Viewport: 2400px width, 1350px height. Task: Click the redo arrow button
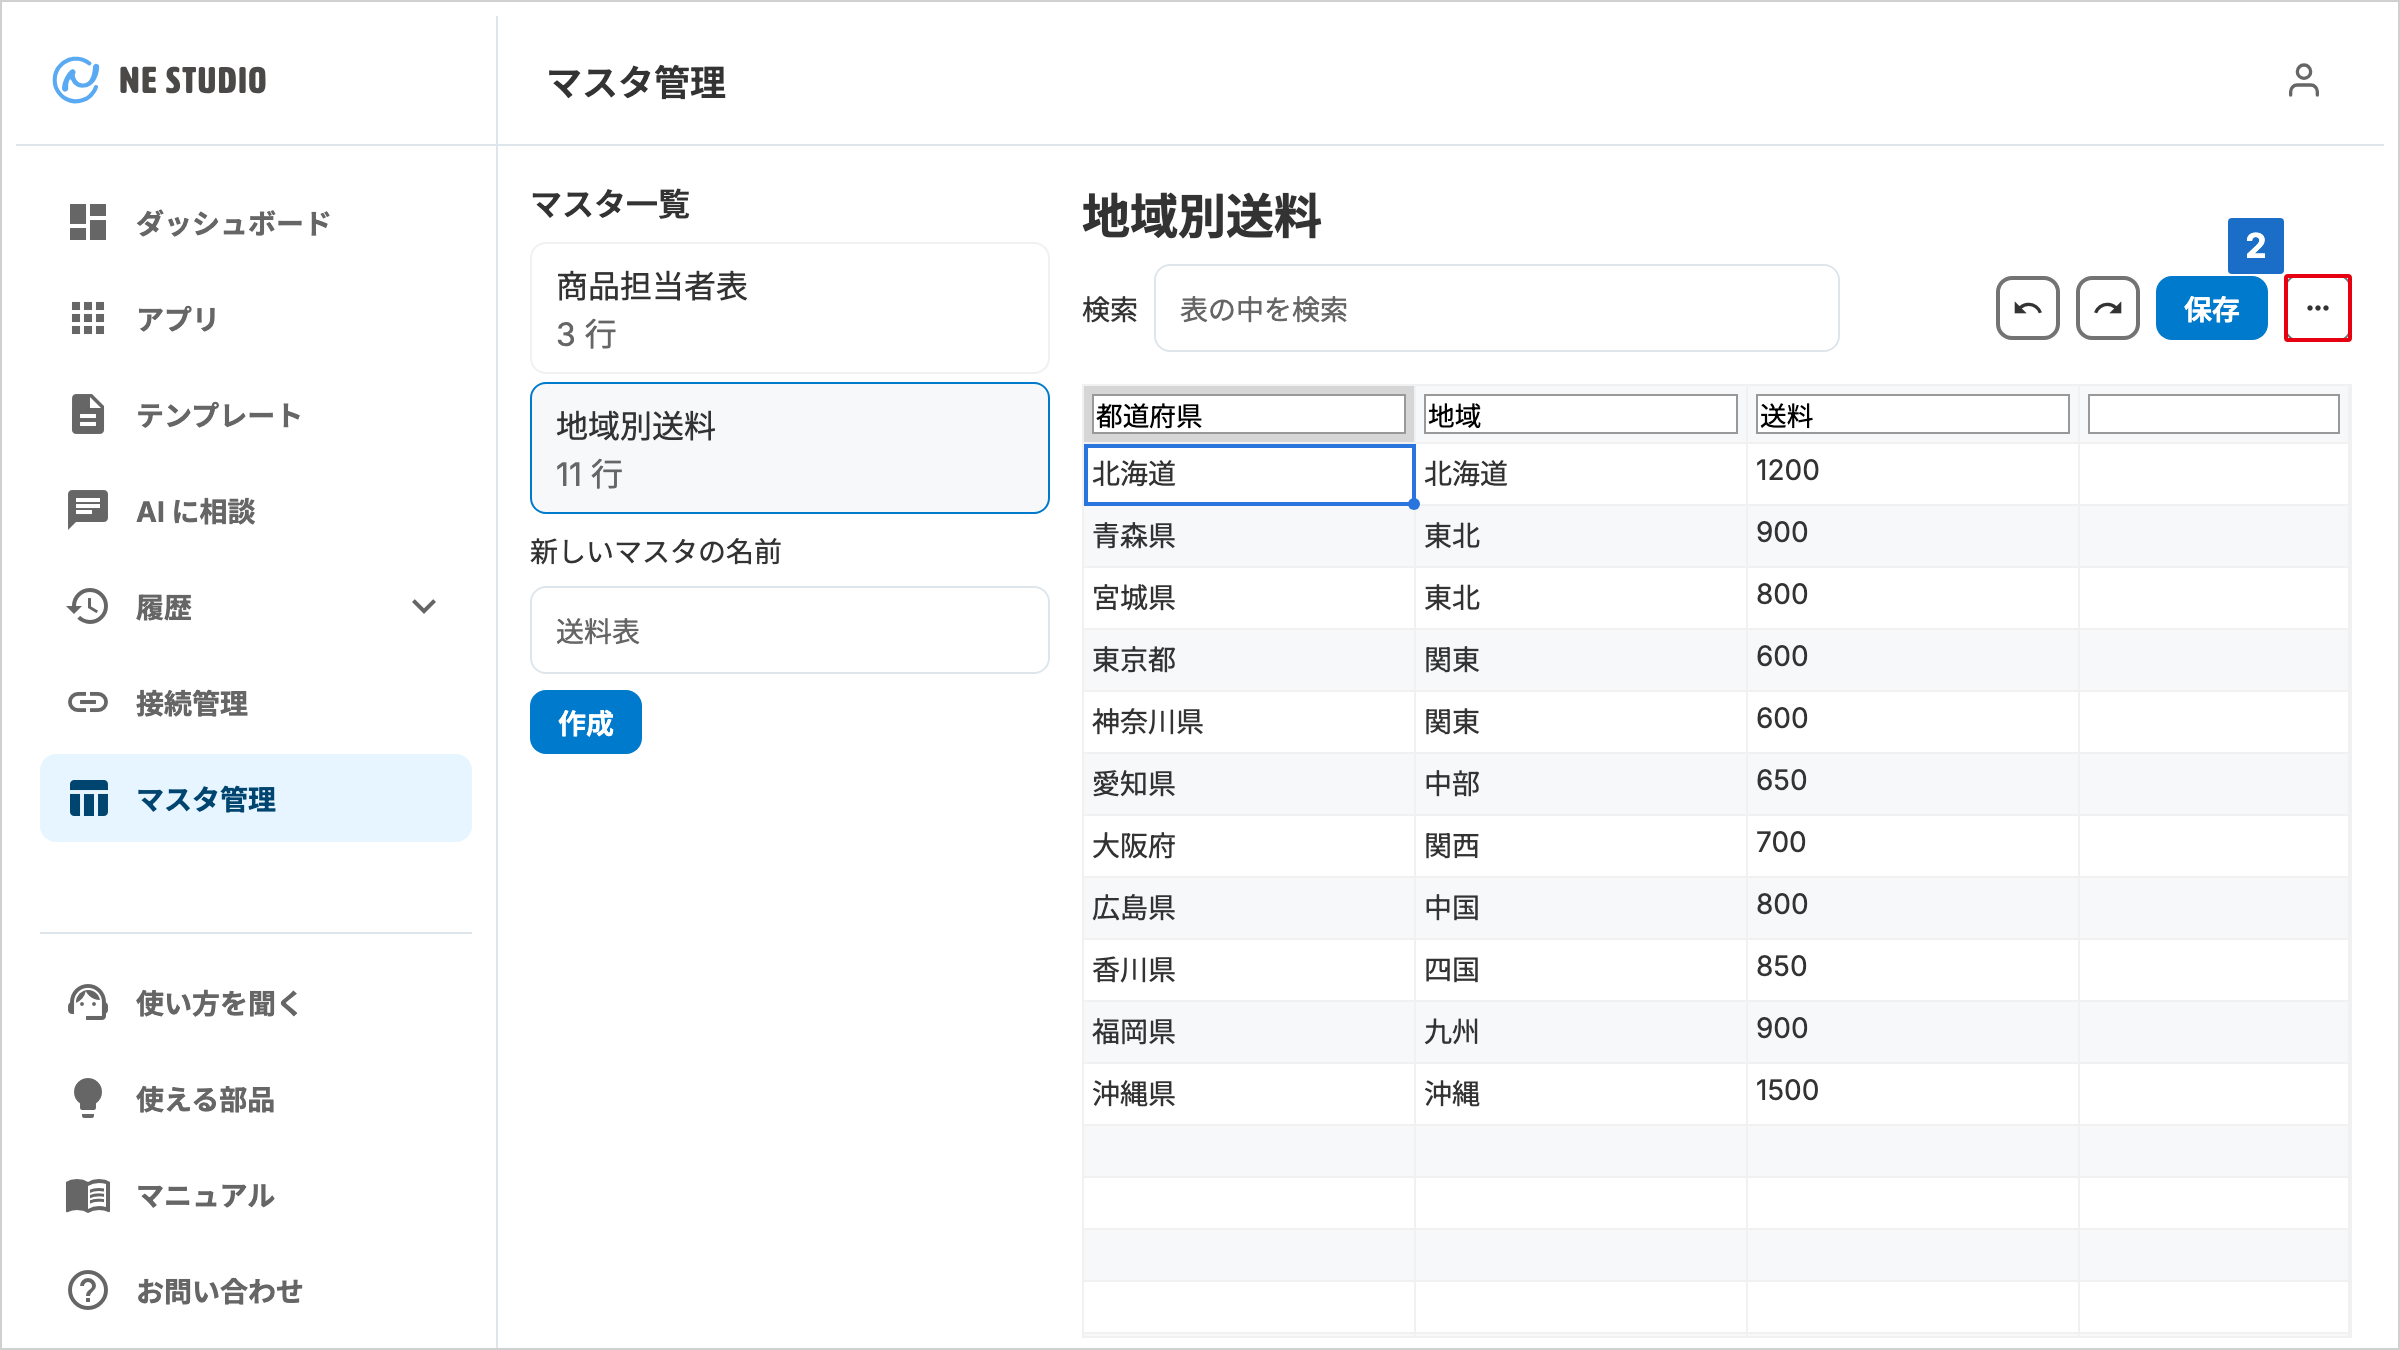tap(2107, 308)
